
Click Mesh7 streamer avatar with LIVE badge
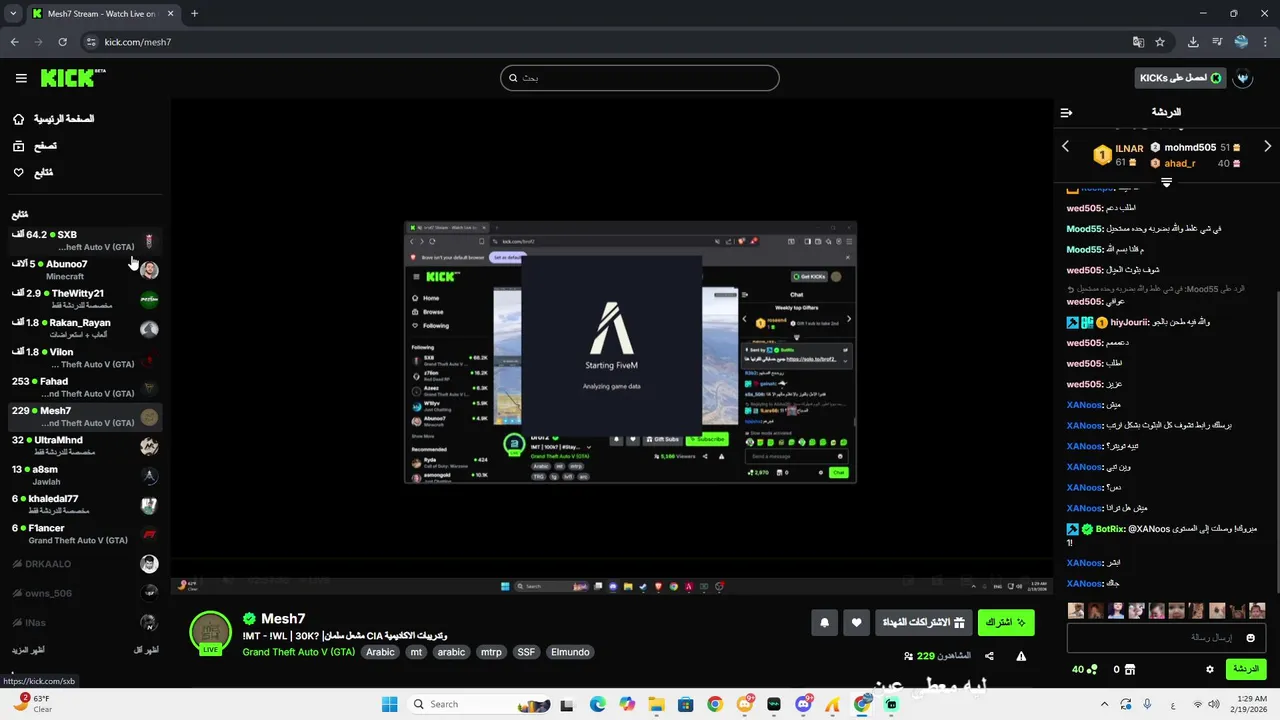coord(210,633)
